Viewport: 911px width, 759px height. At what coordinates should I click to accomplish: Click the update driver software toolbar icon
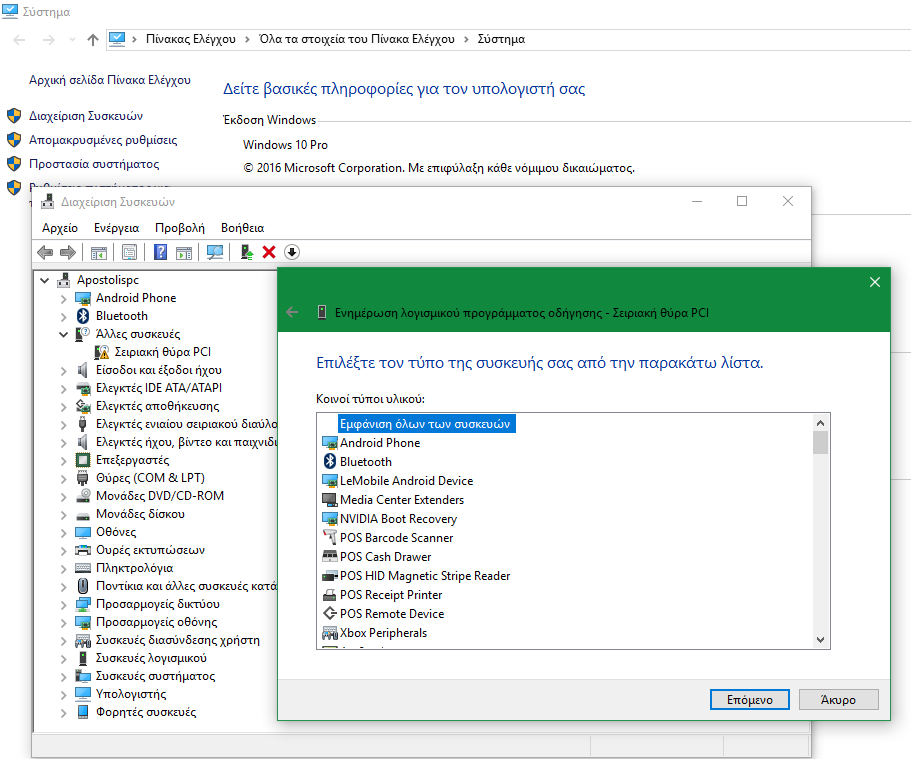coord(246,252)
